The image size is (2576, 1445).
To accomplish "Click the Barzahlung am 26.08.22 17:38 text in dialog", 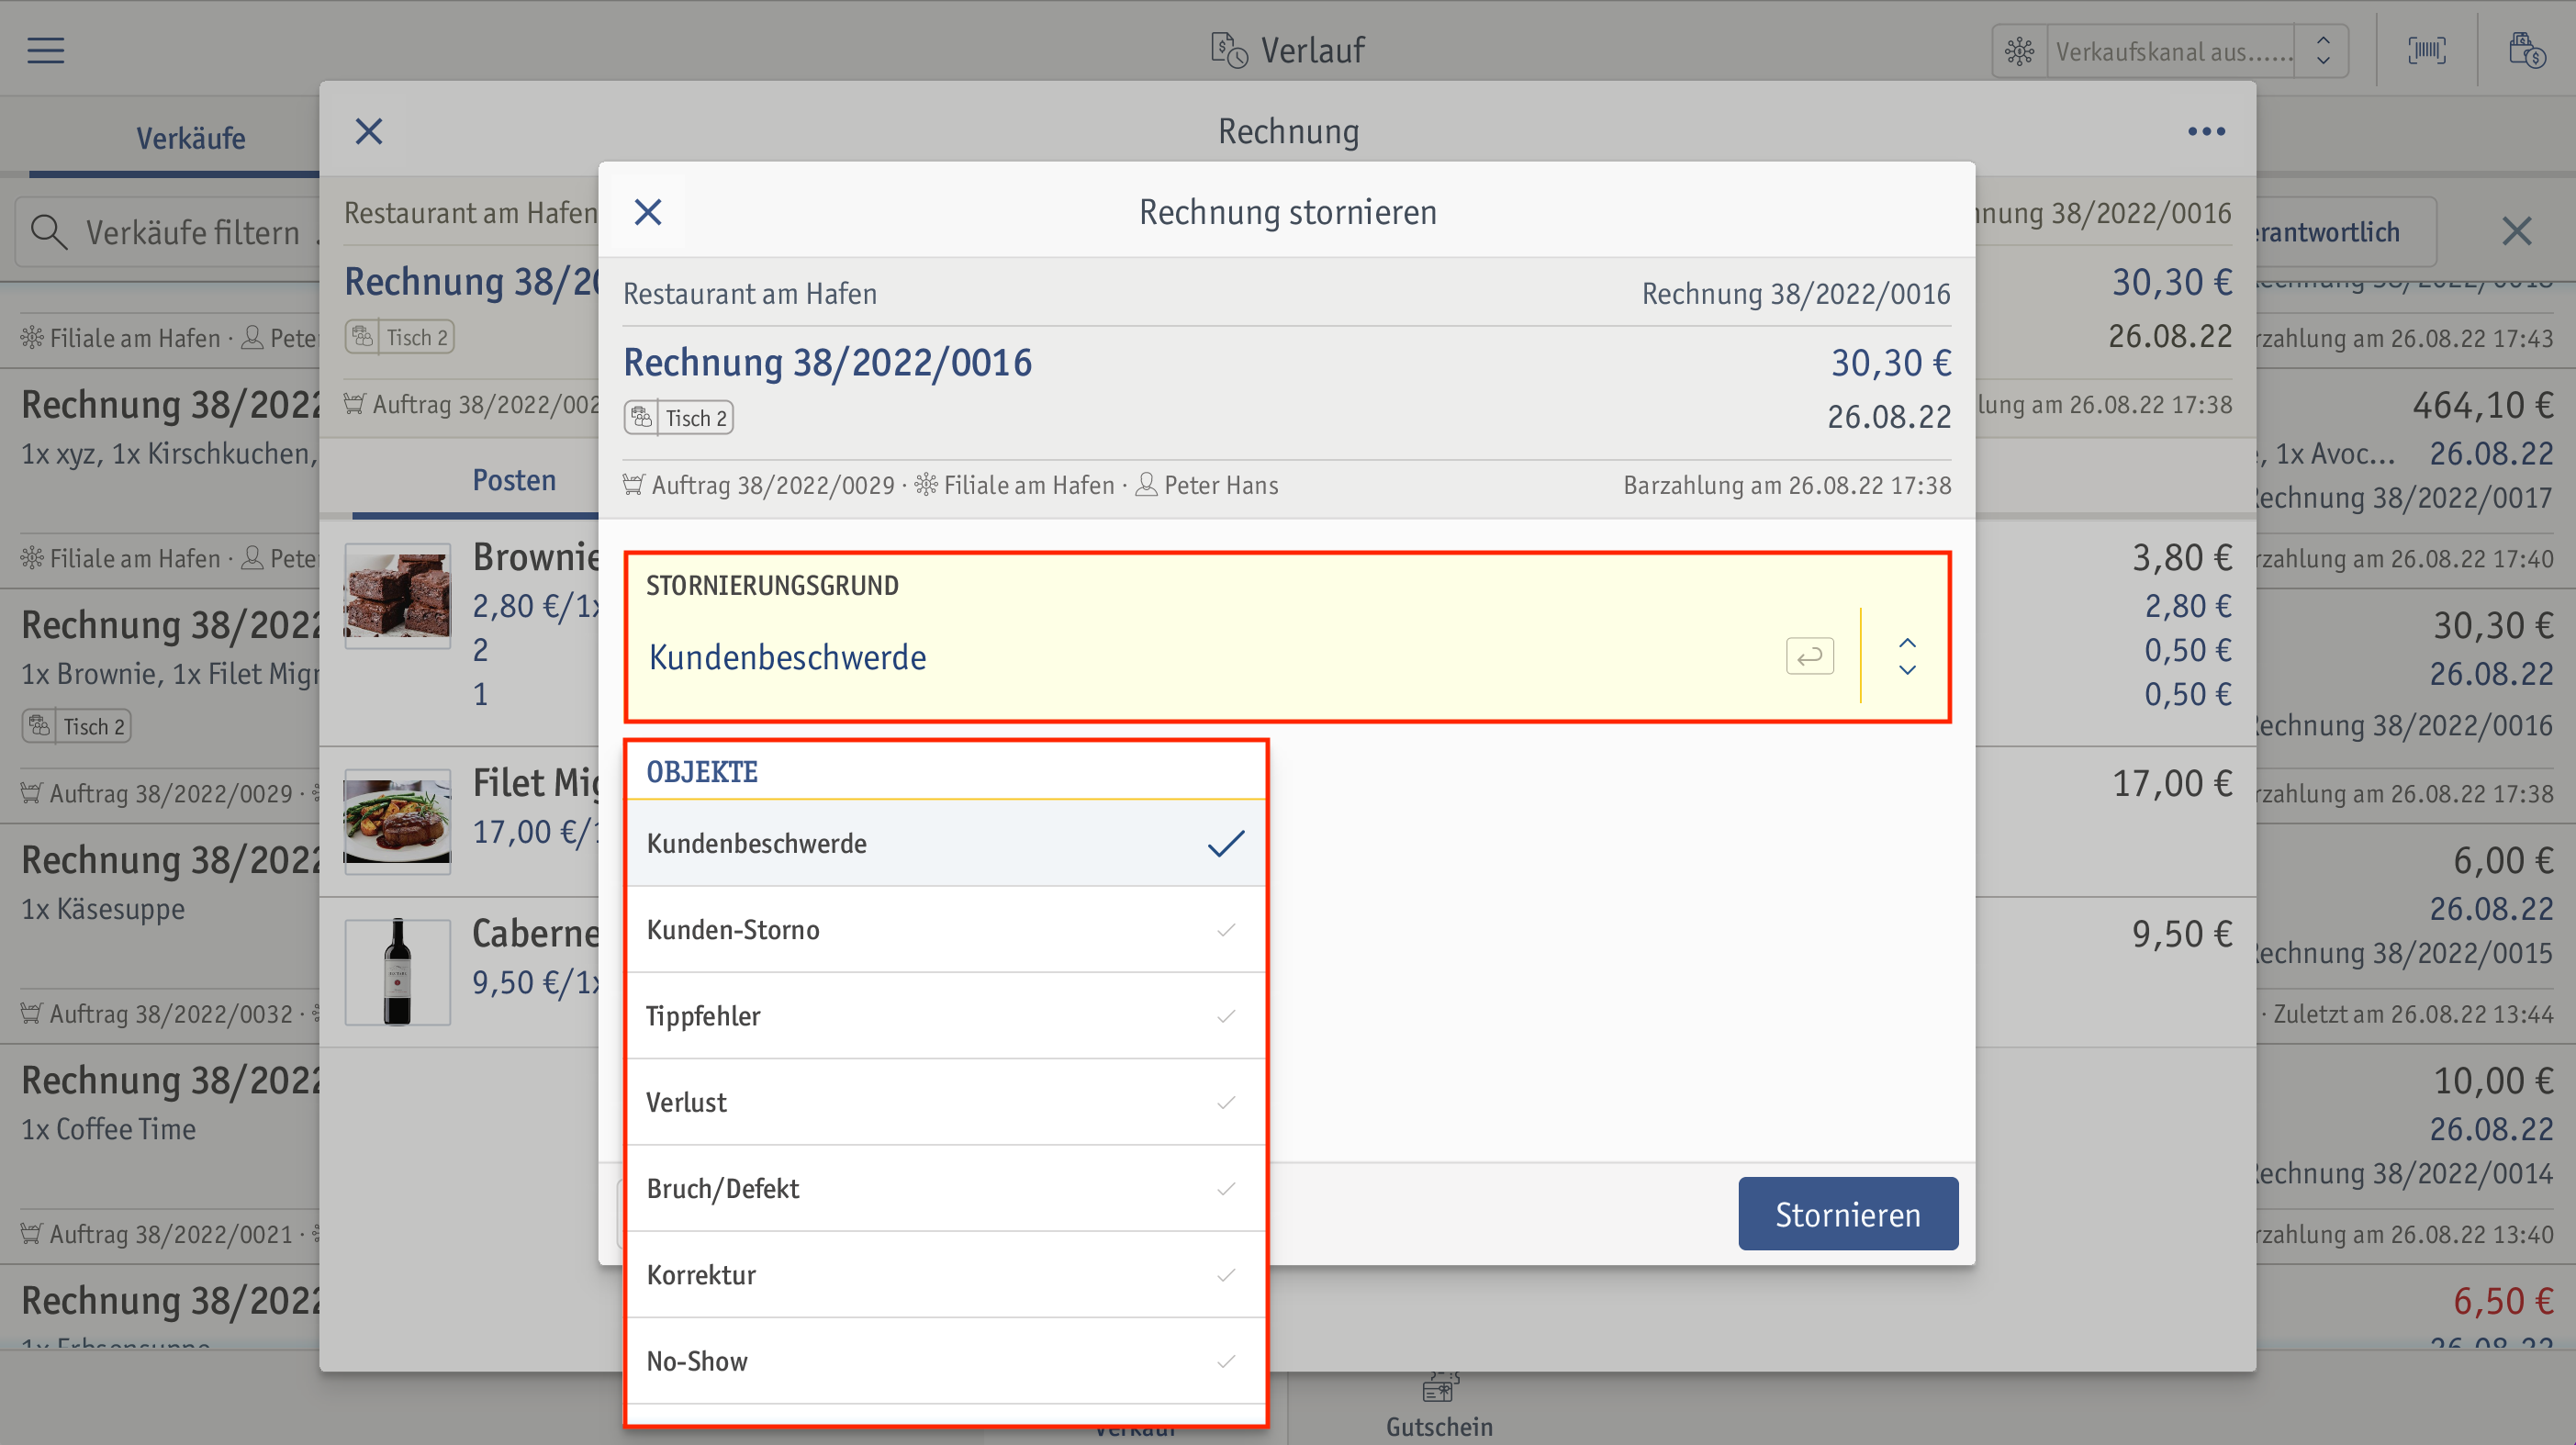I will pyautogui.click(x=1787, y=485).
